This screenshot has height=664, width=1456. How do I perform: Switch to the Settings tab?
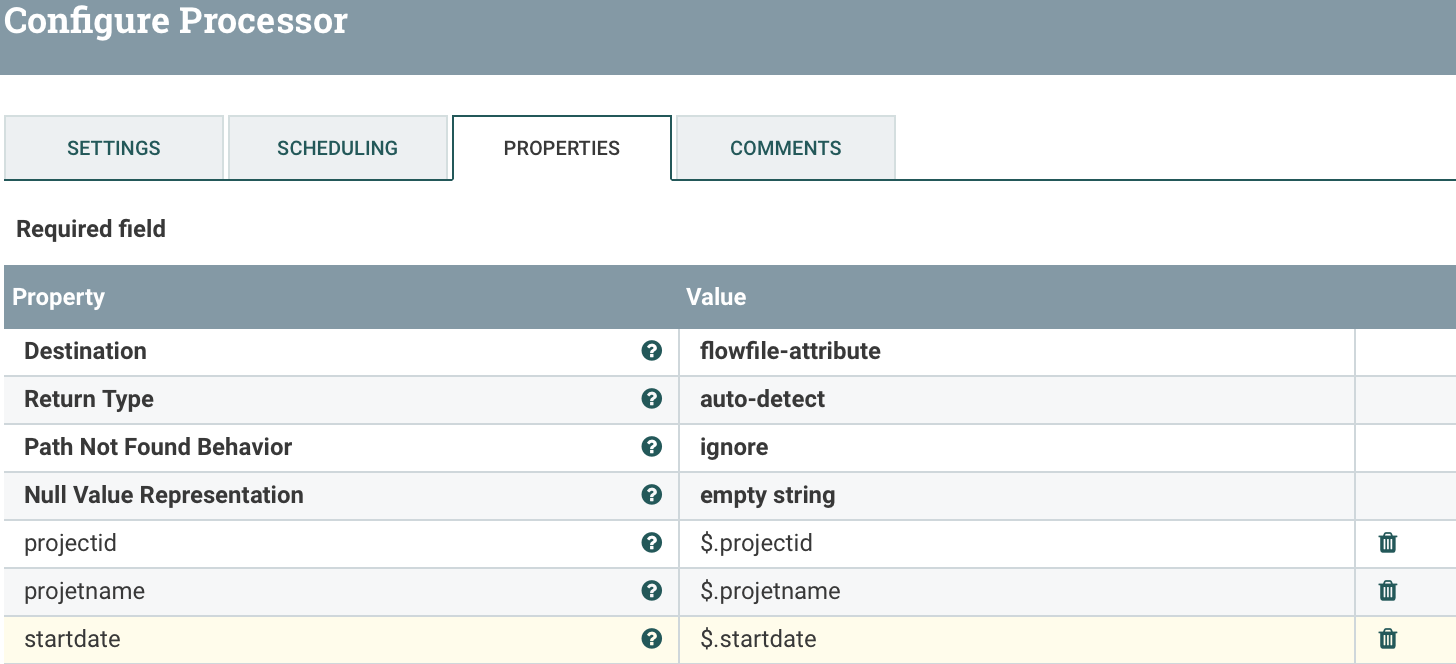pyautogui.click(x=113, y=147)
